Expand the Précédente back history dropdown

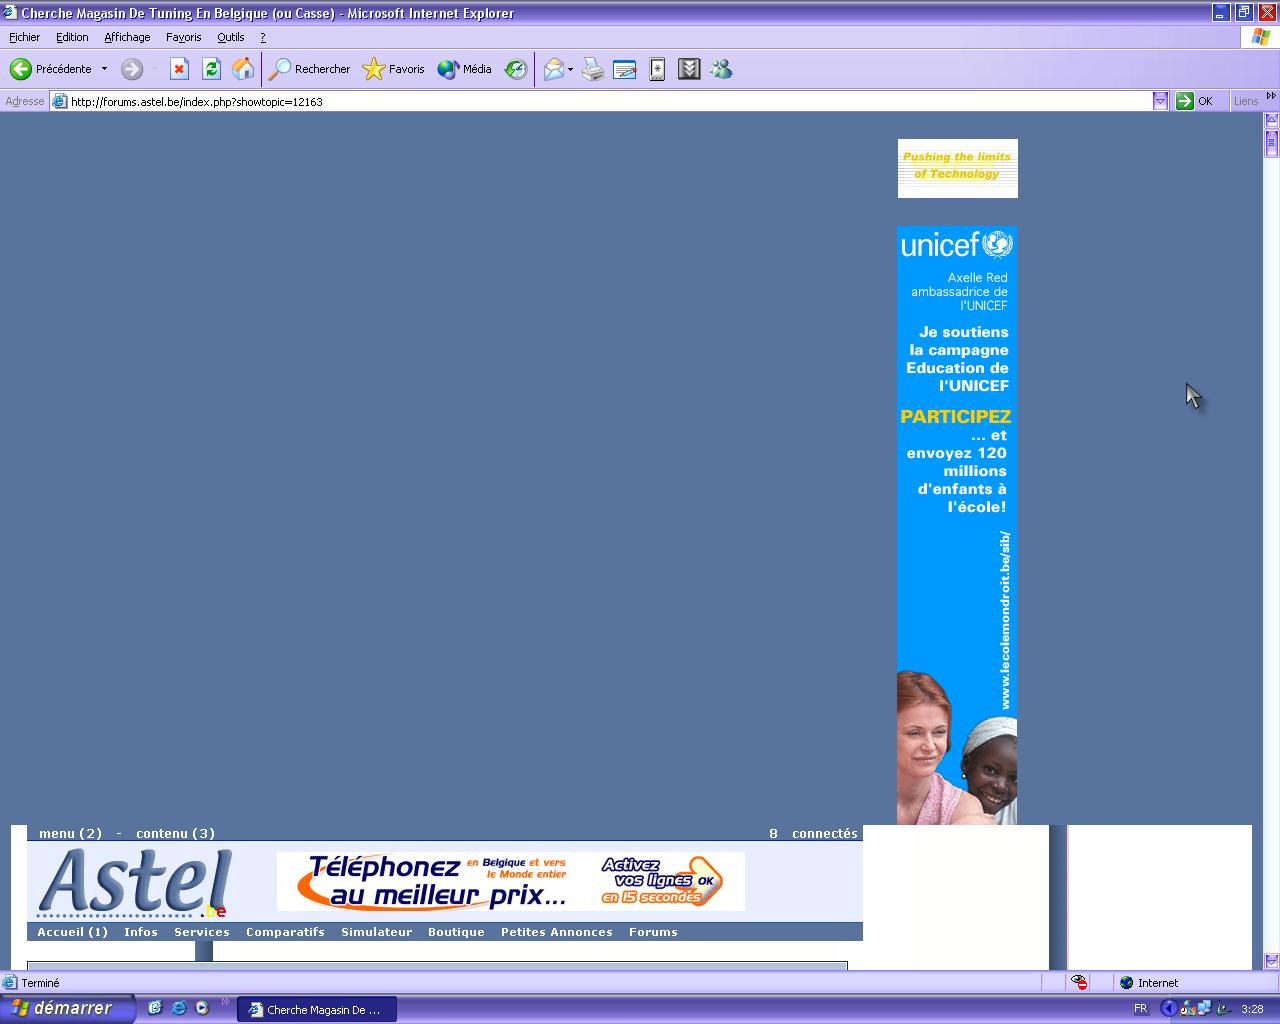(x=104, y=69)
